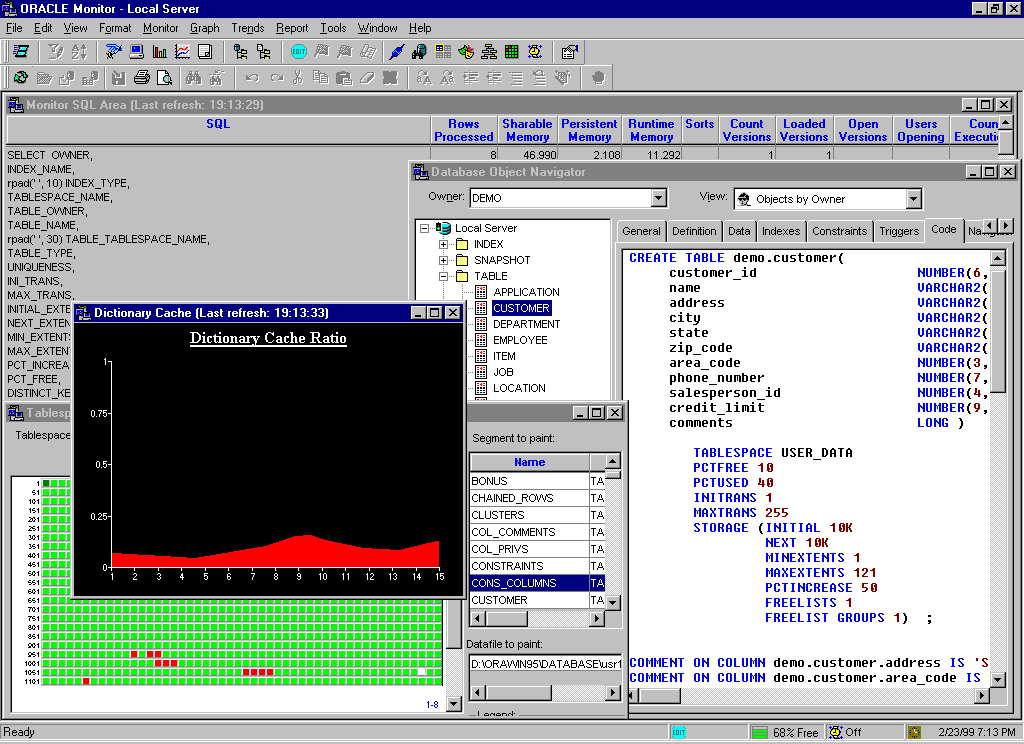Open the View dropdown arrow for Objects by Owner
Viewport: 1024px width, 744px height.
(914, 199)
